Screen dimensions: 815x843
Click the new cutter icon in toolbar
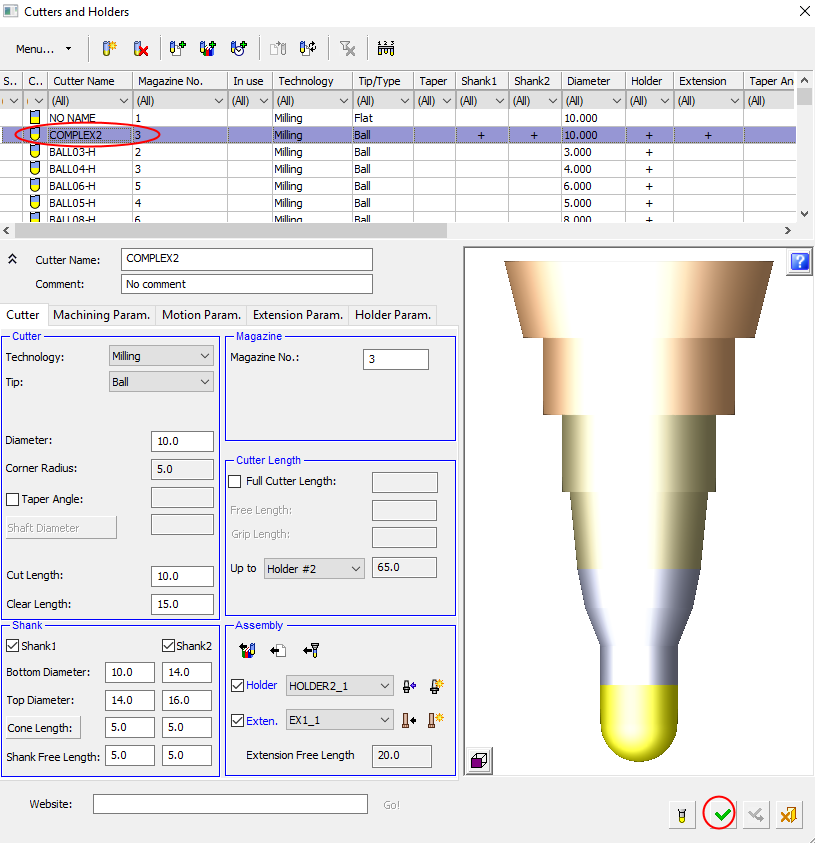109,48
